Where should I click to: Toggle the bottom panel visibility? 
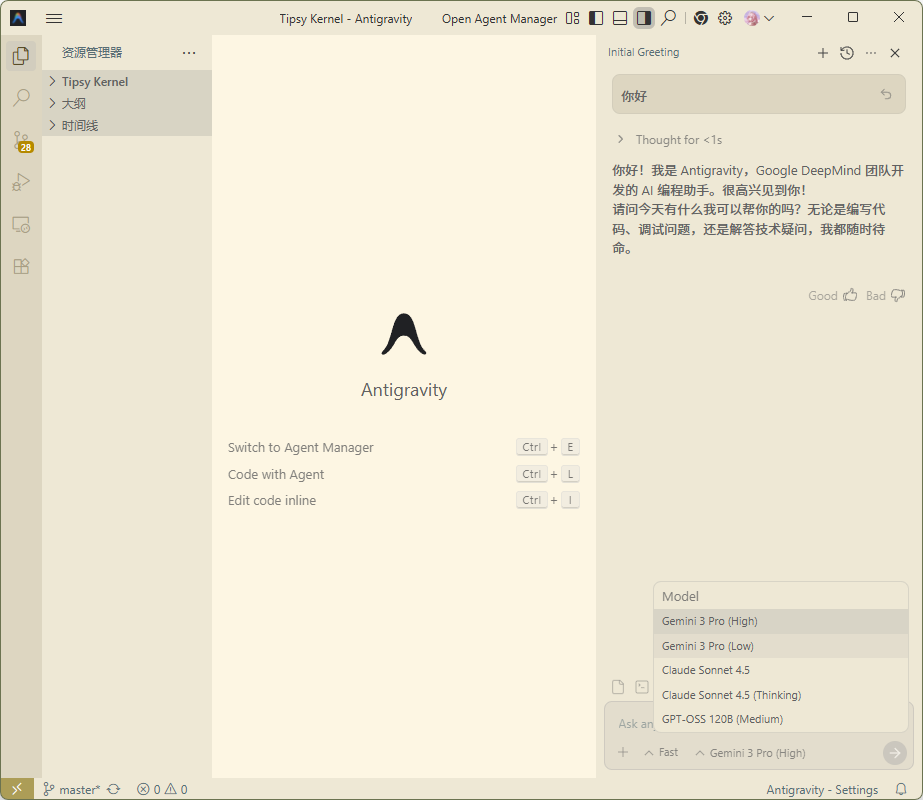coord(620,18)
